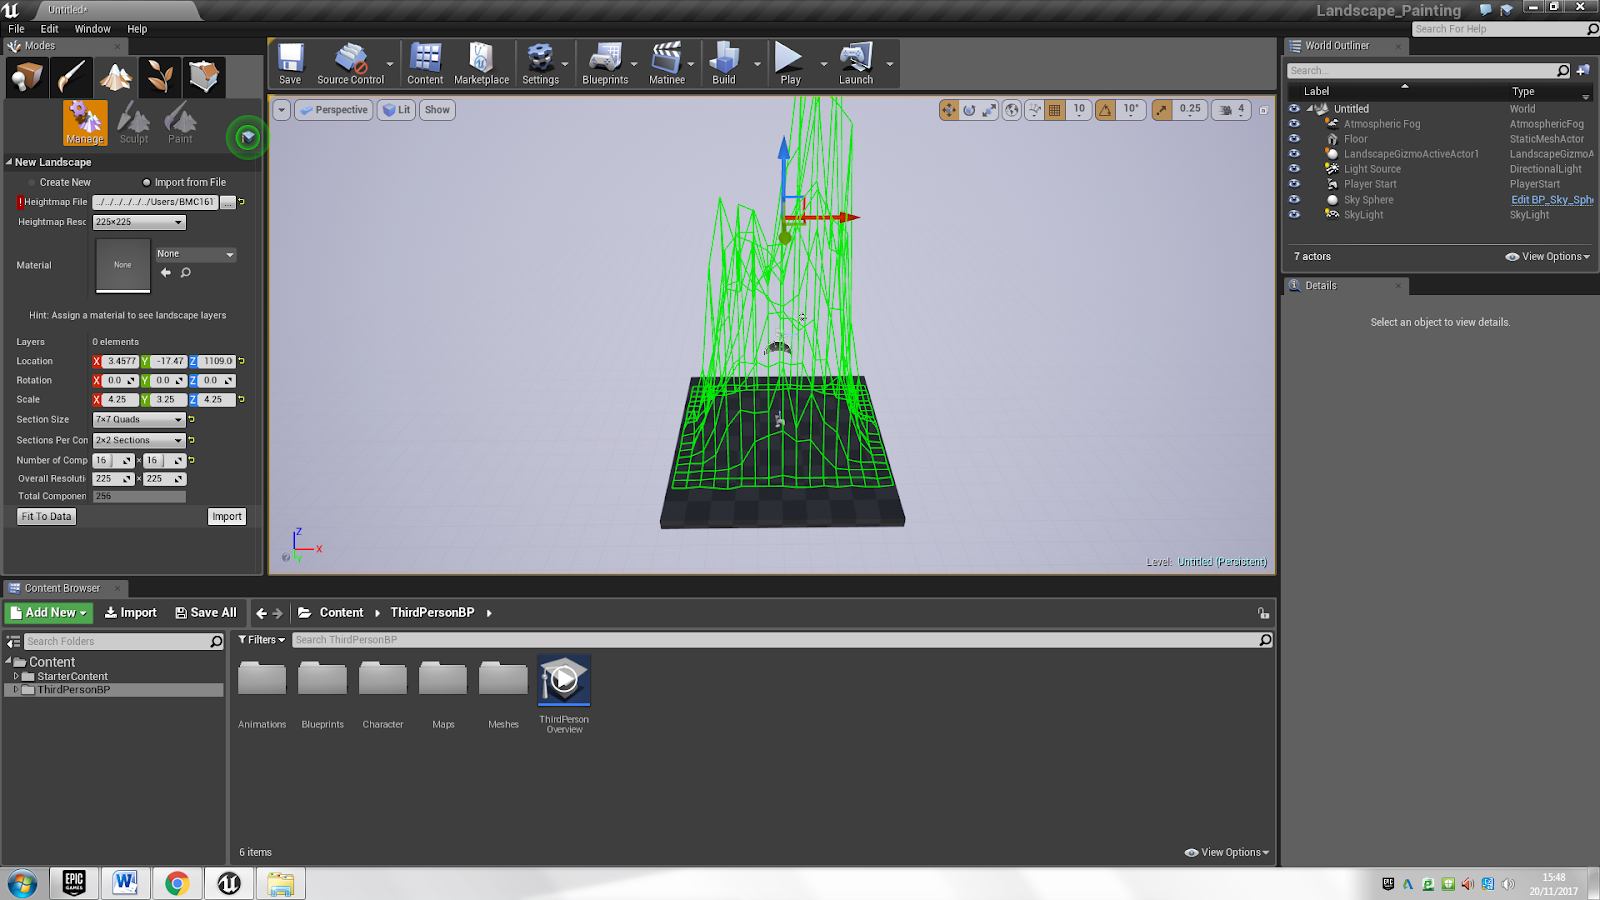The width and height of the screenshot is (1600, 900).
Task: Click the Rotation Y value slider
Action: [x=168, y=381]
